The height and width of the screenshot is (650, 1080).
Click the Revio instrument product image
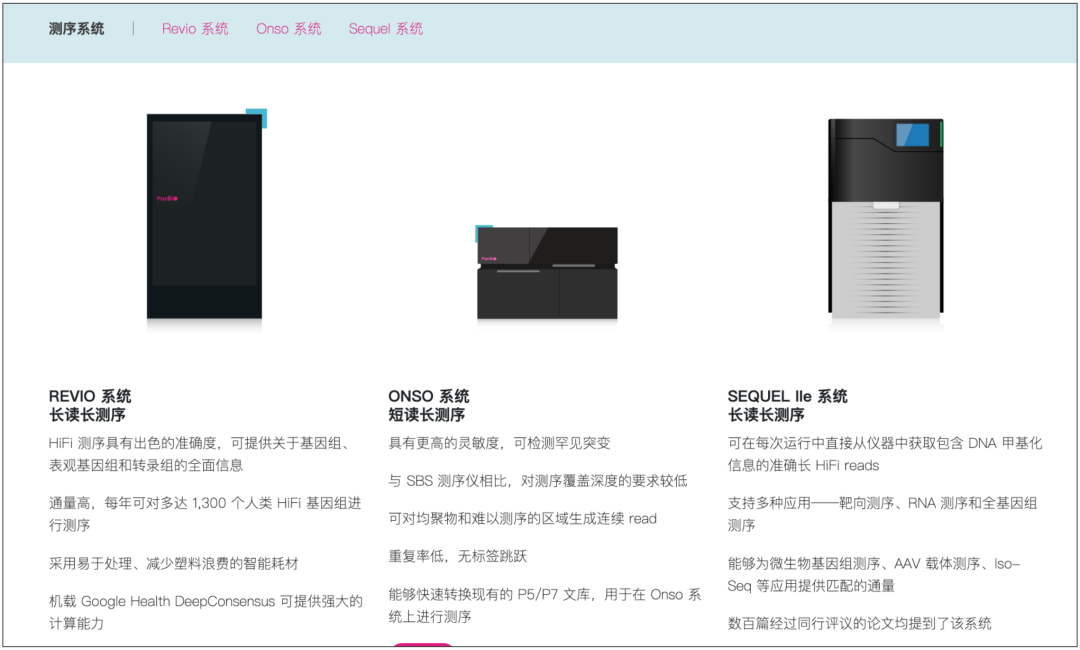[x=205, y=216]
